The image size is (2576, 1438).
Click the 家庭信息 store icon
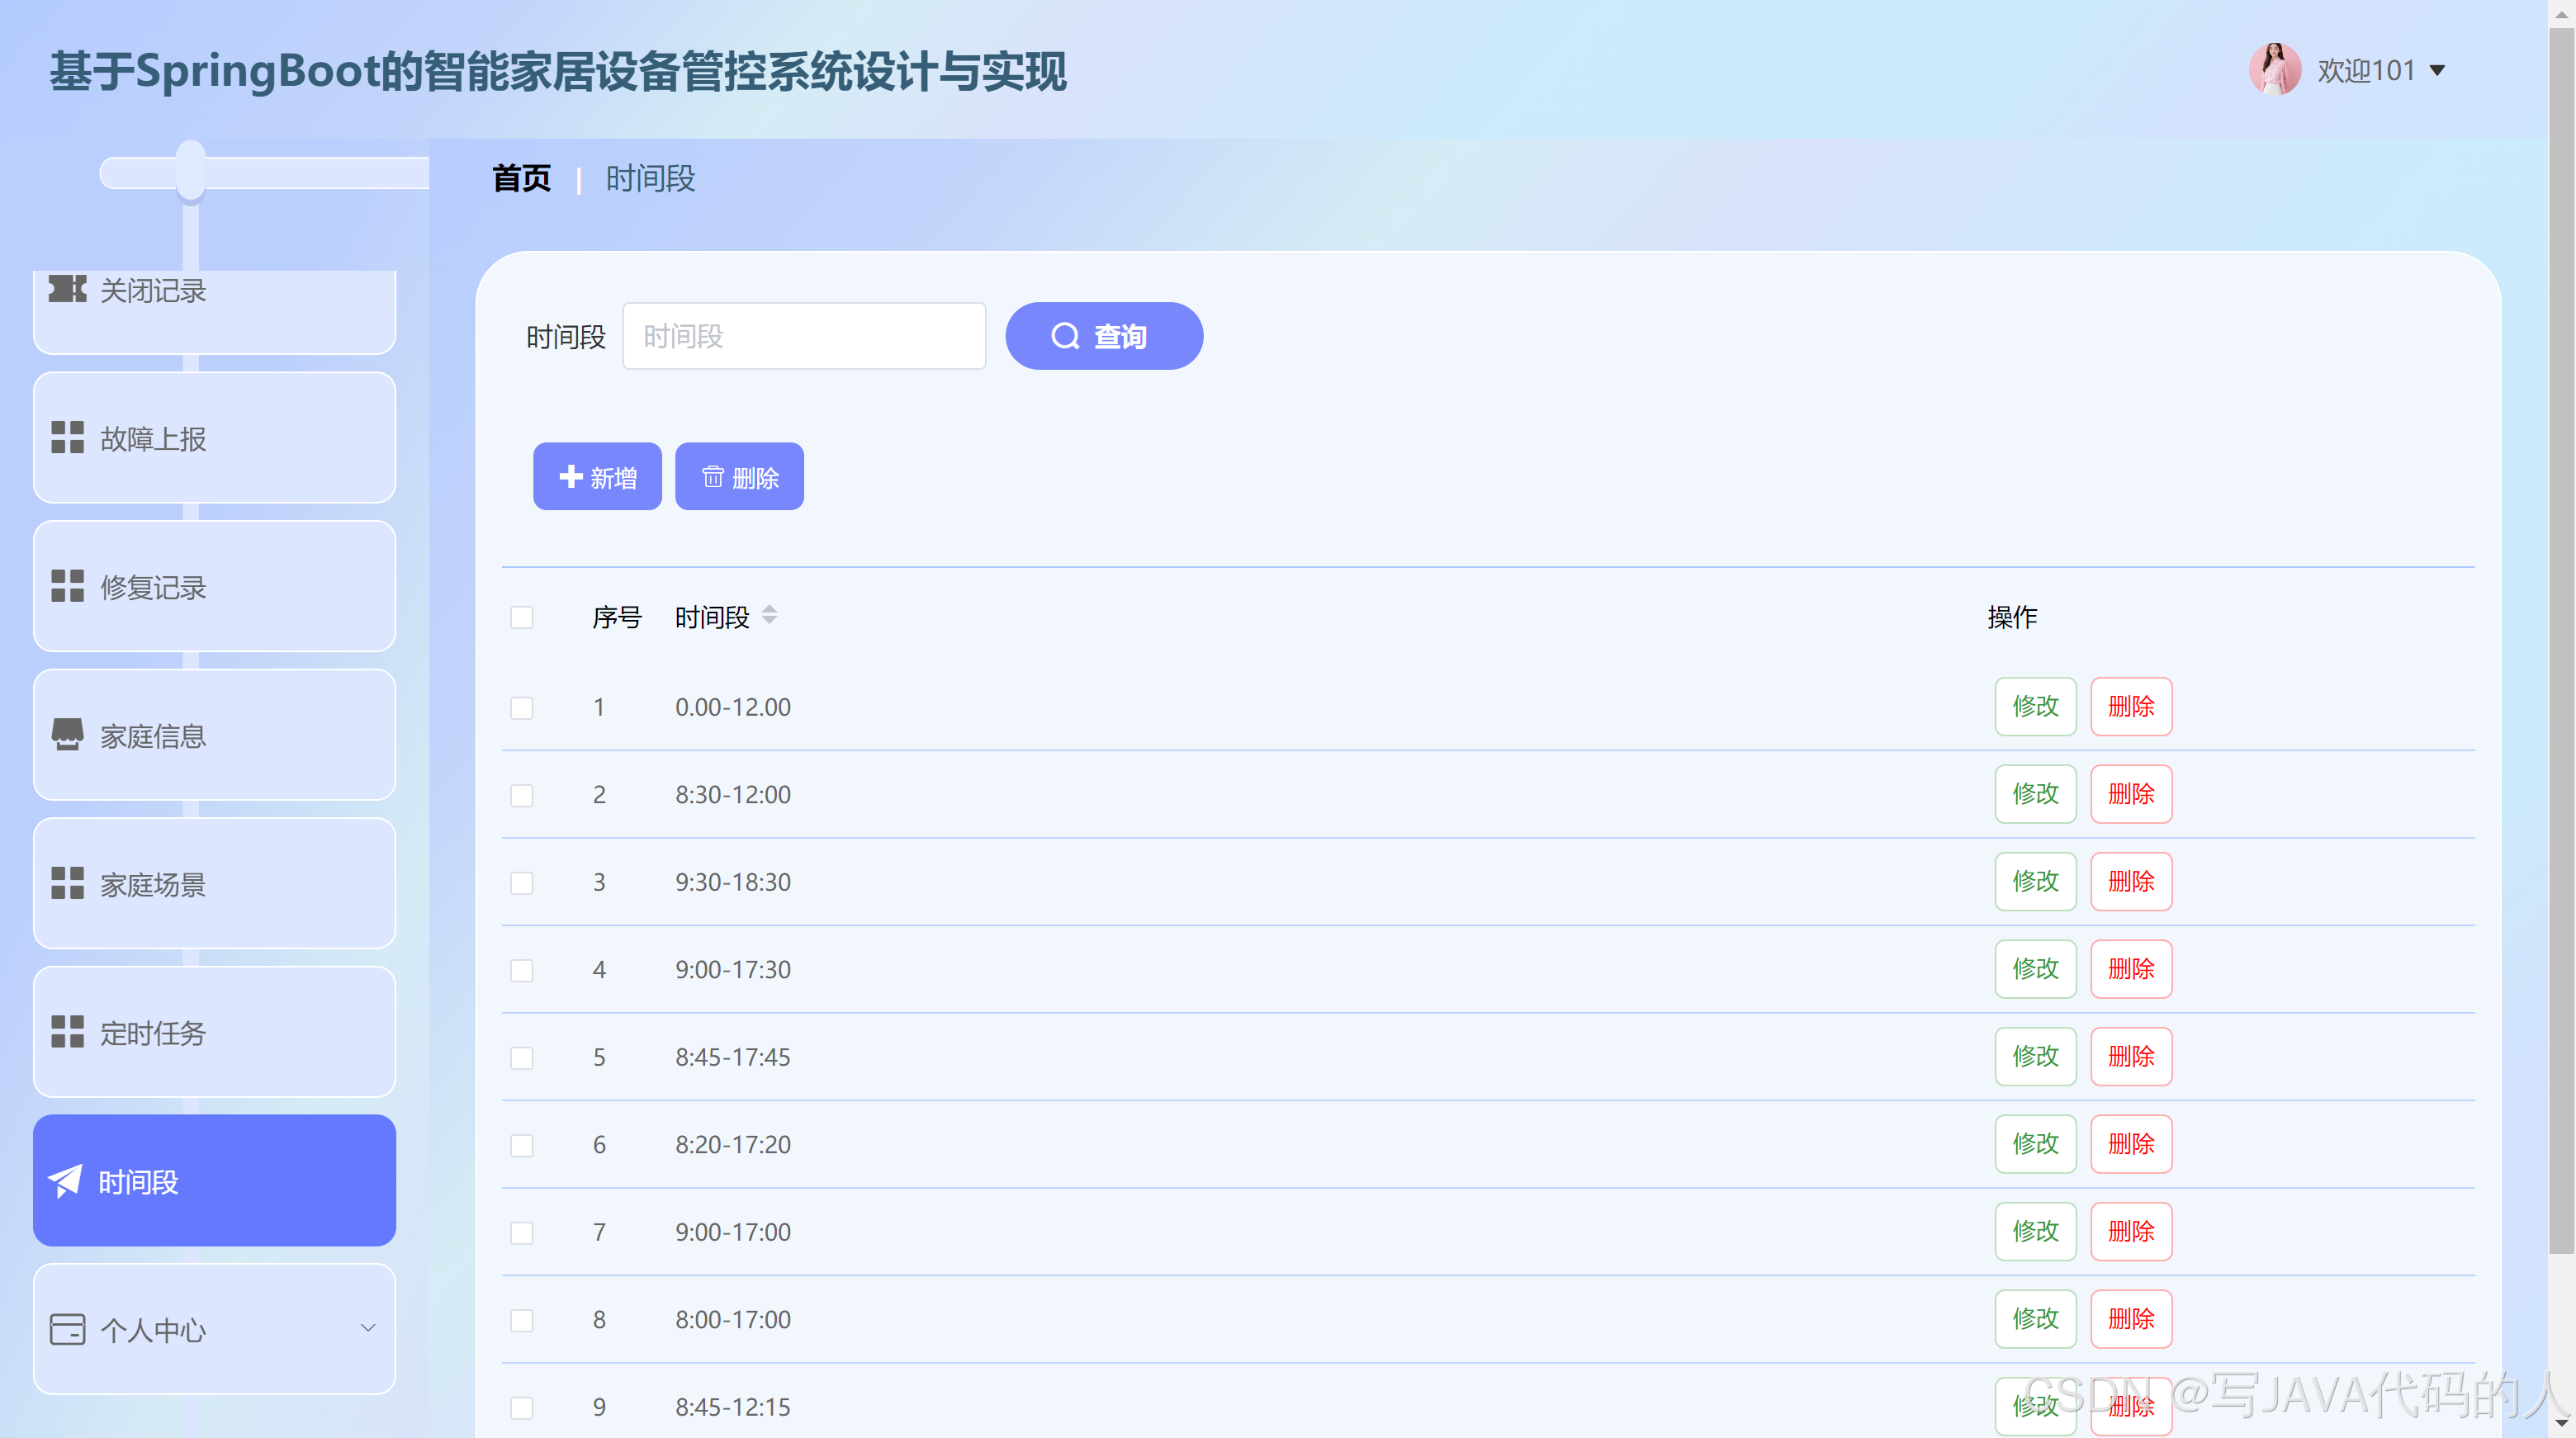67,734
